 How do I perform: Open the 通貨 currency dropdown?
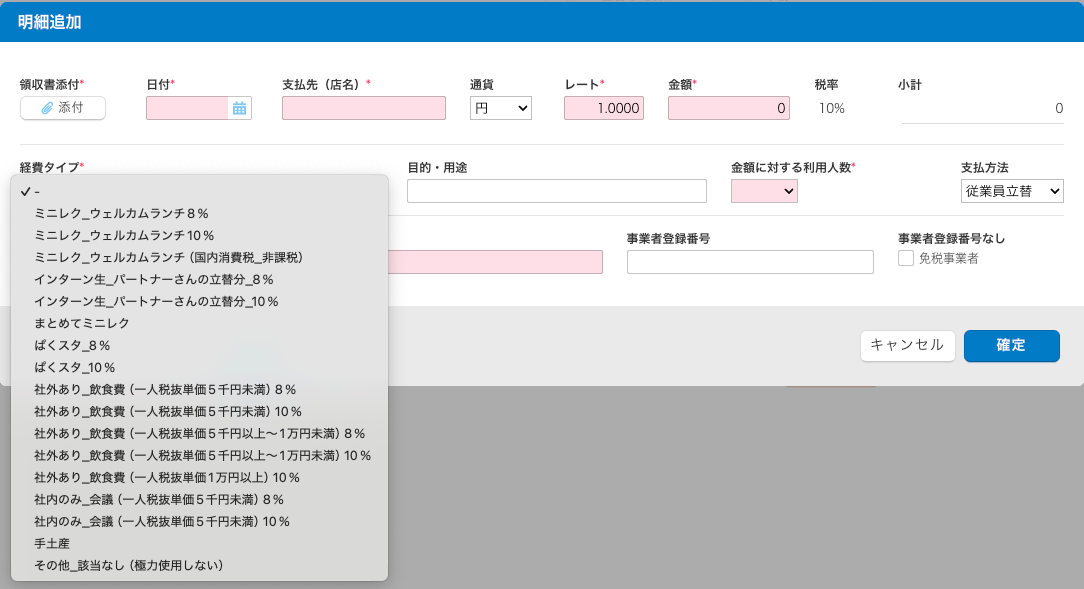tap(500, 108)
